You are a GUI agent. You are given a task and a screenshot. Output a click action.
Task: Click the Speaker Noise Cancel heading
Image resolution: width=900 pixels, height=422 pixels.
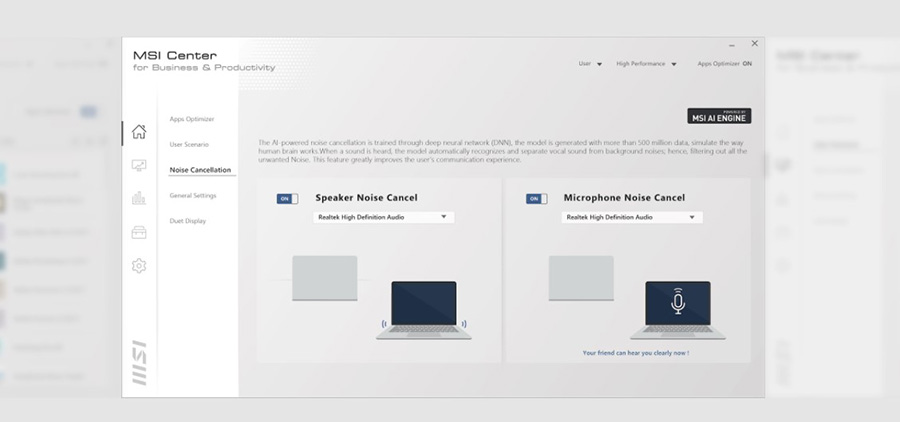tap(366, 198)
